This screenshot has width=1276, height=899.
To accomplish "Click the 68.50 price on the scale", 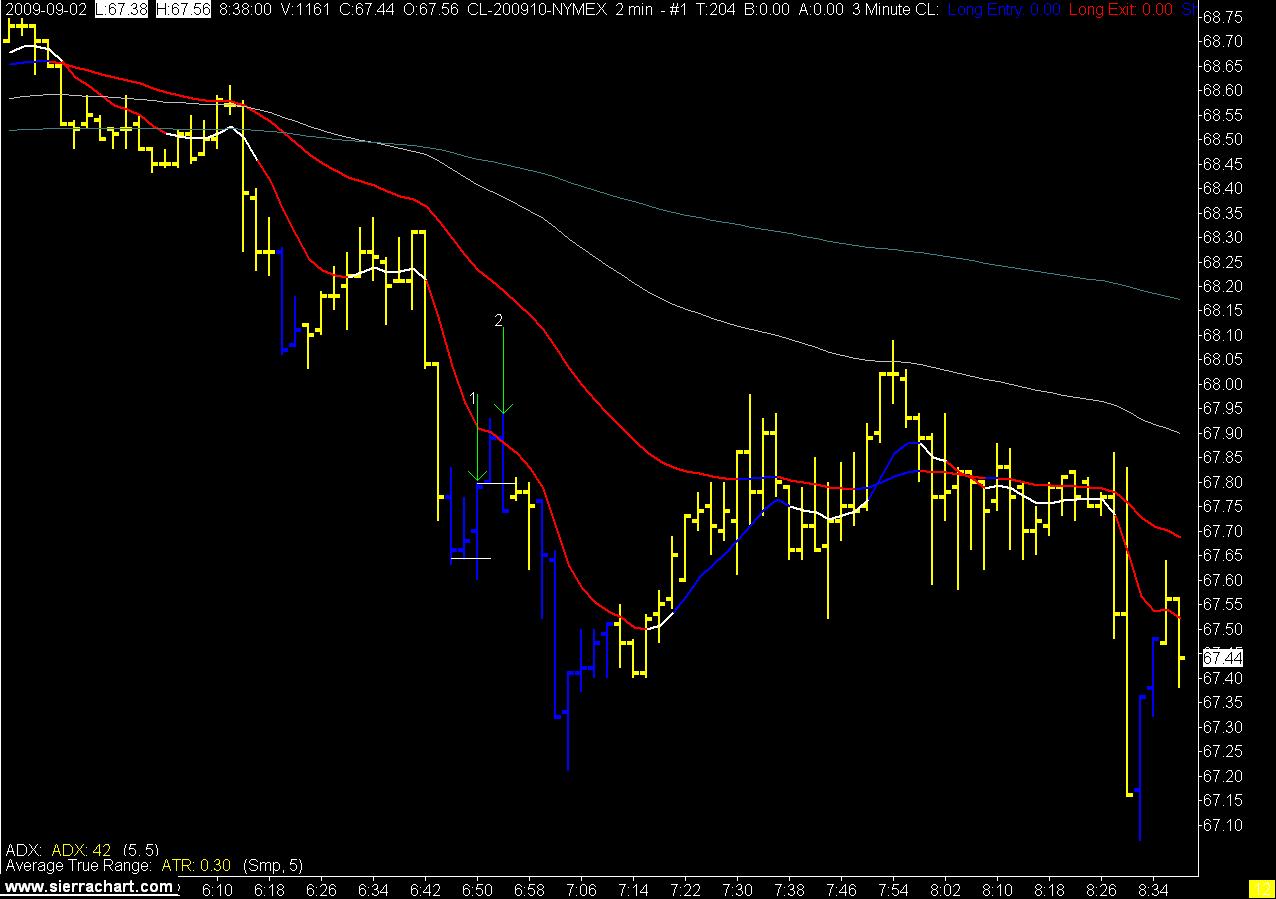I will point(1223,139).
